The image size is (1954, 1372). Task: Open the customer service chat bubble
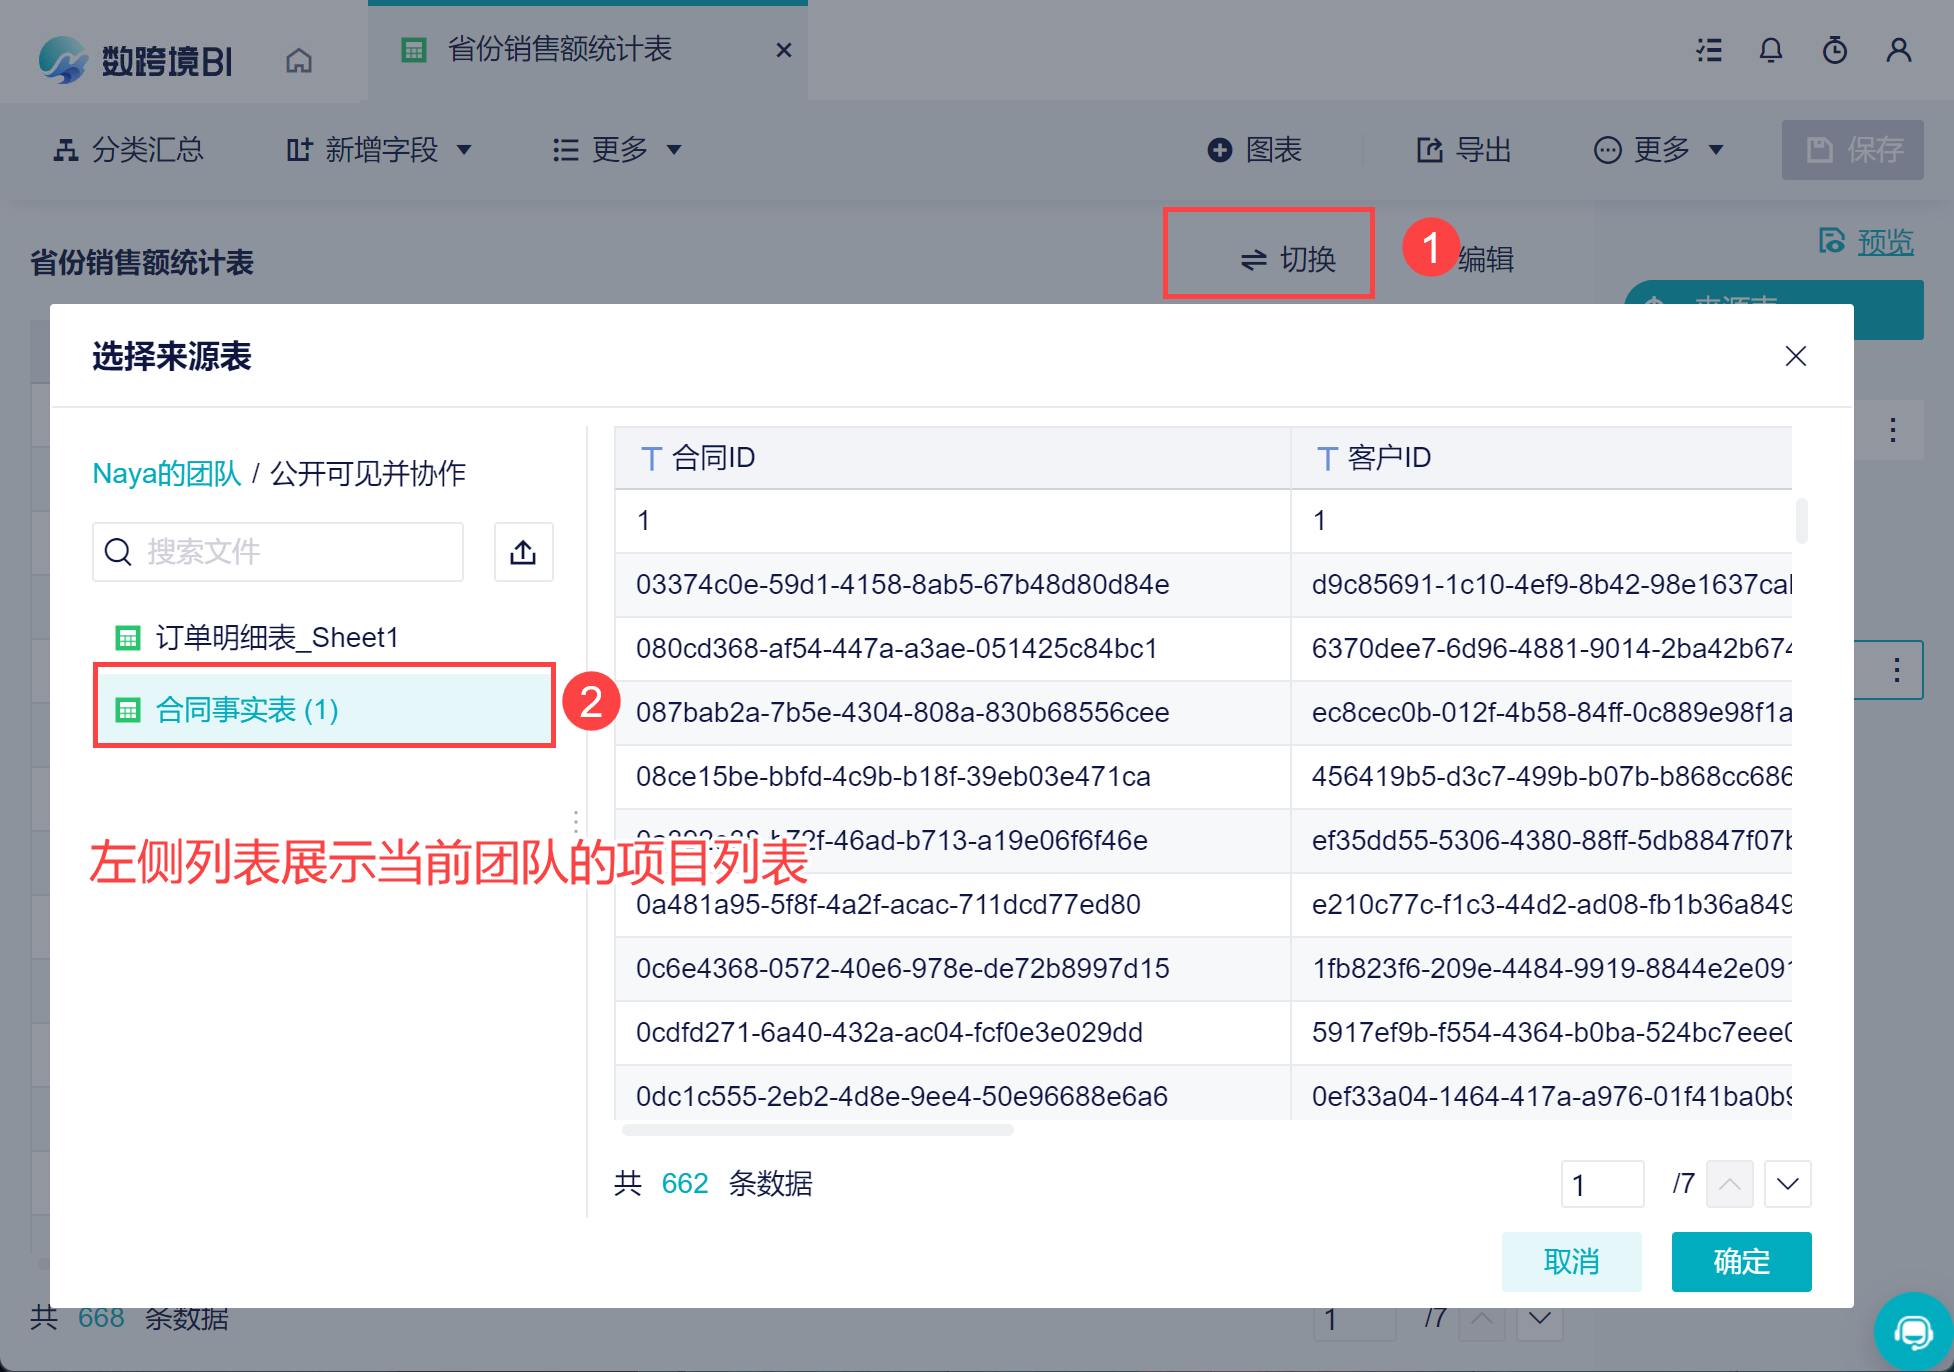[x=1912, y=1331]
